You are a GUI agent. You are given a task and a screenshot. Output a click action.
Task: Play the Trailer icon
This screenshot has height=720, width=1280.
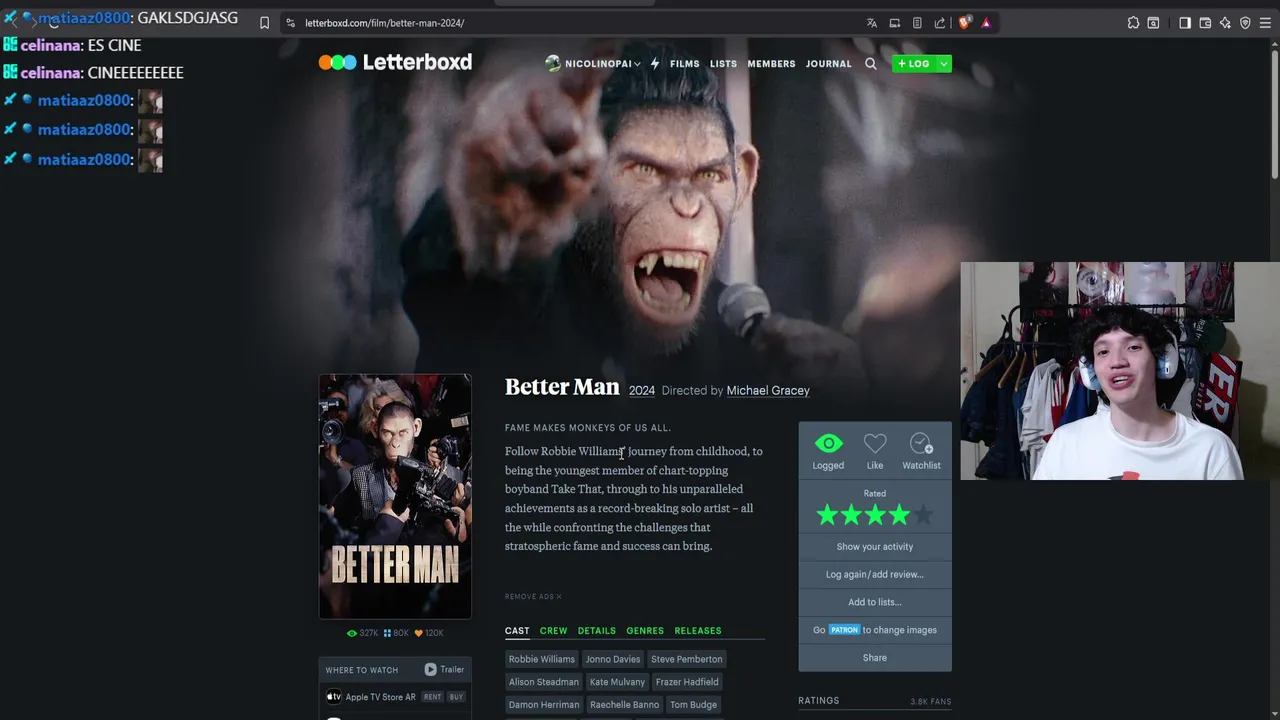(x=430, y=670)
